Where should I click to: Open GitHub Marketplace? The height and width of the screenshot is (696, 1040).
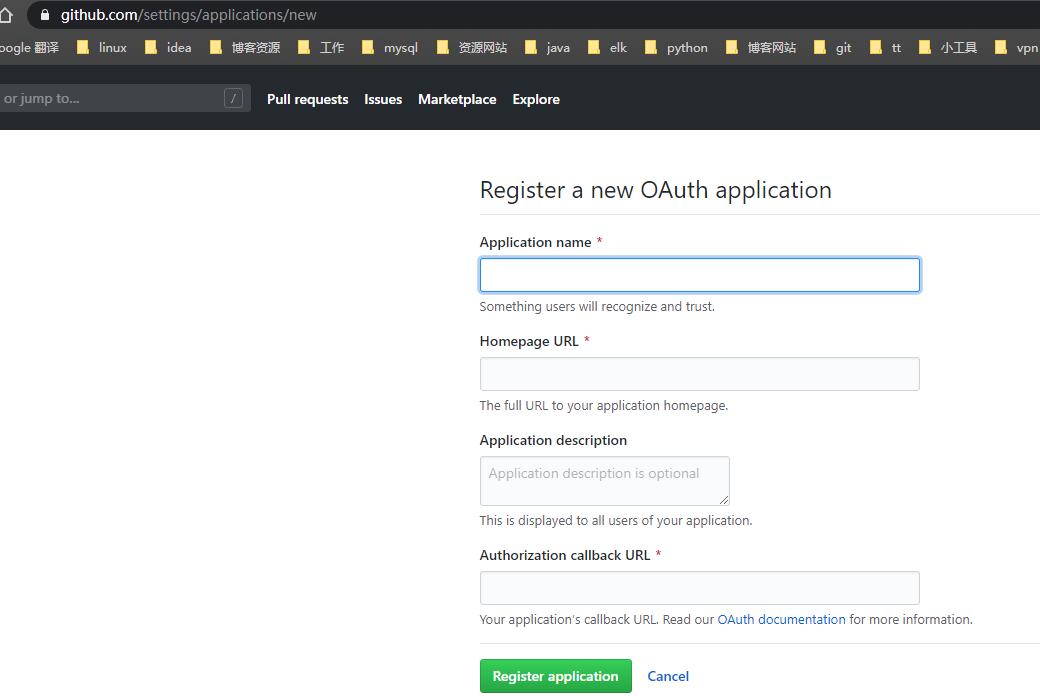coord(457,99)
